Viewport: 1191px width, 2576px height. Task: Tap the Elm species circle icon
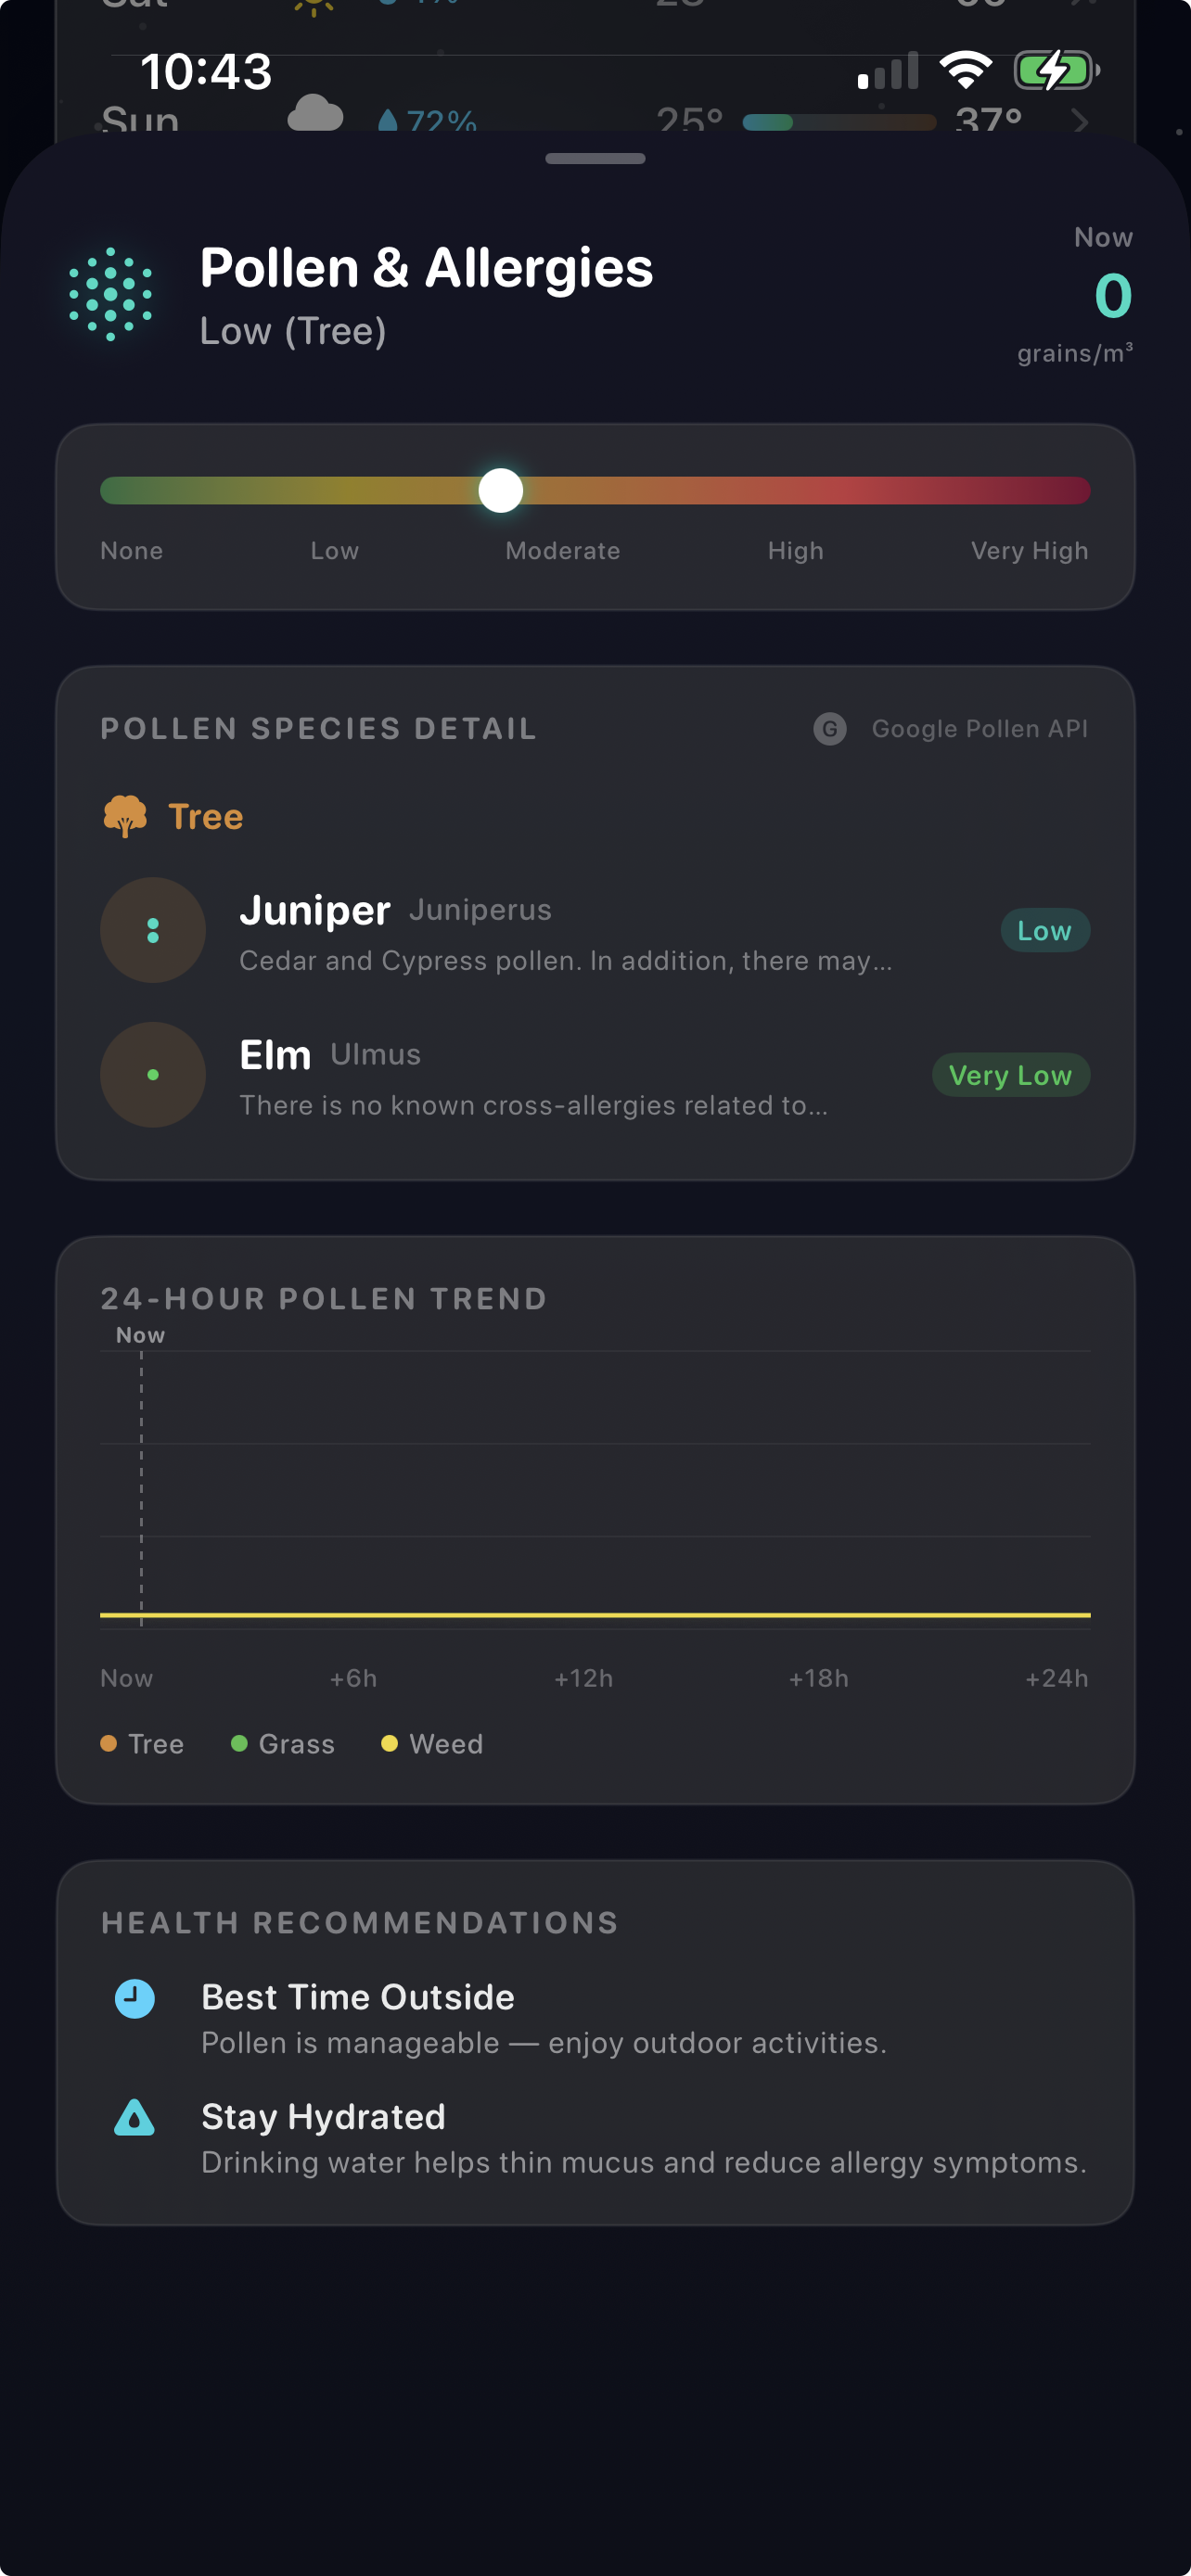click(x=153, y=1074)
